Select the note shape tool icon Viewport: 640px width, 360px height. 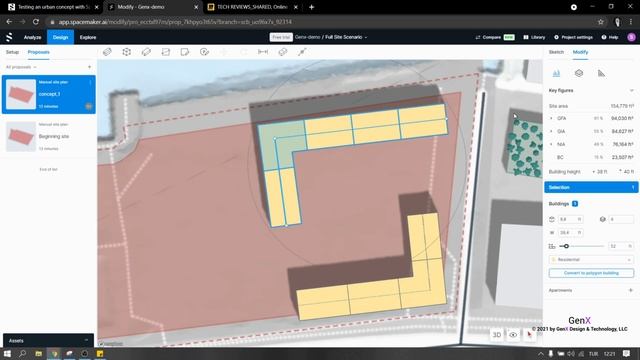click(x=185, y=52)
